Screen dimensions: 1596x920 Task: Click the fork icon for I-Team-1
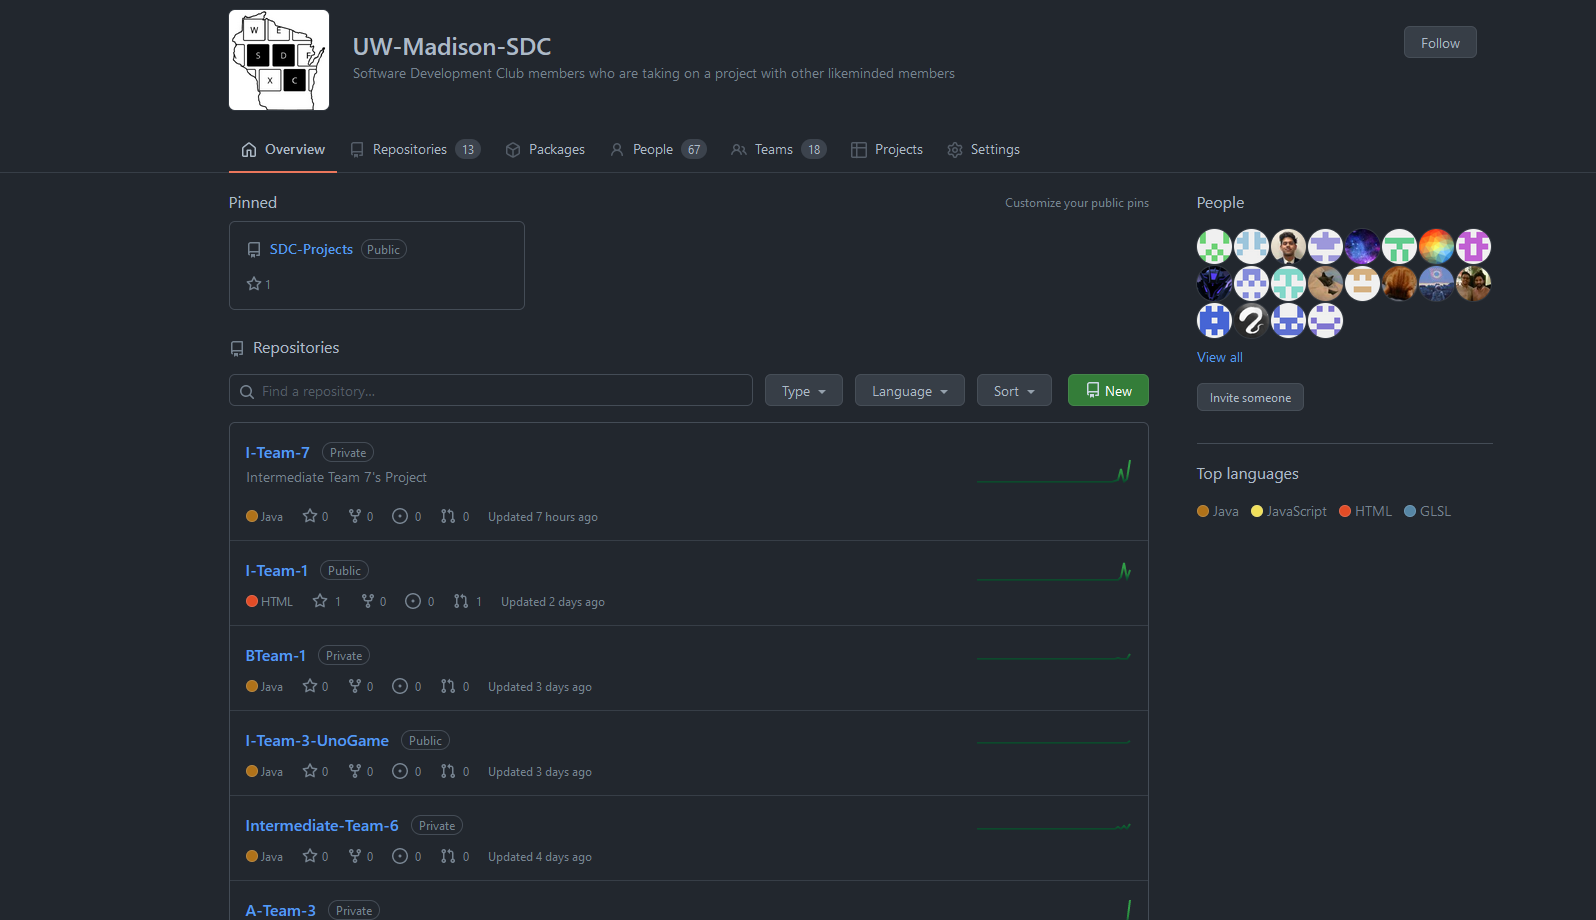coord(368,601)
